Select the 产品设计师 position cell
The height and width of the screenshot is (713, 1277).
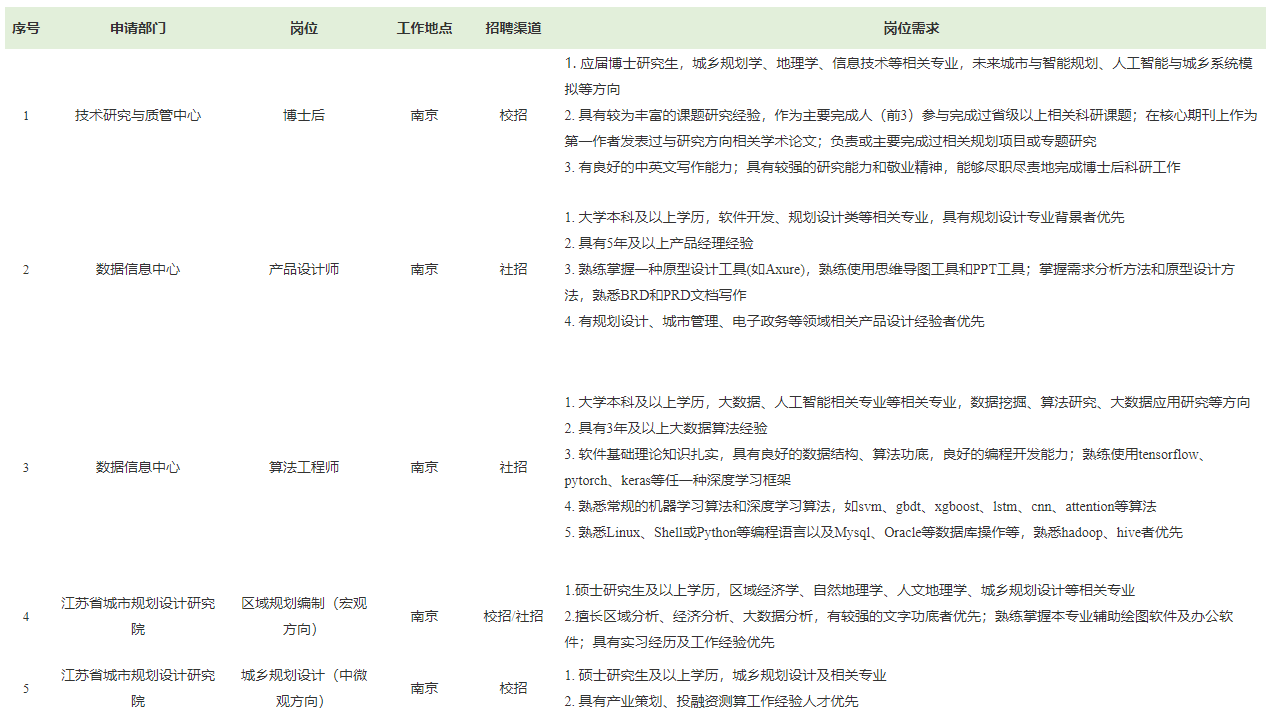click(304, 269)
